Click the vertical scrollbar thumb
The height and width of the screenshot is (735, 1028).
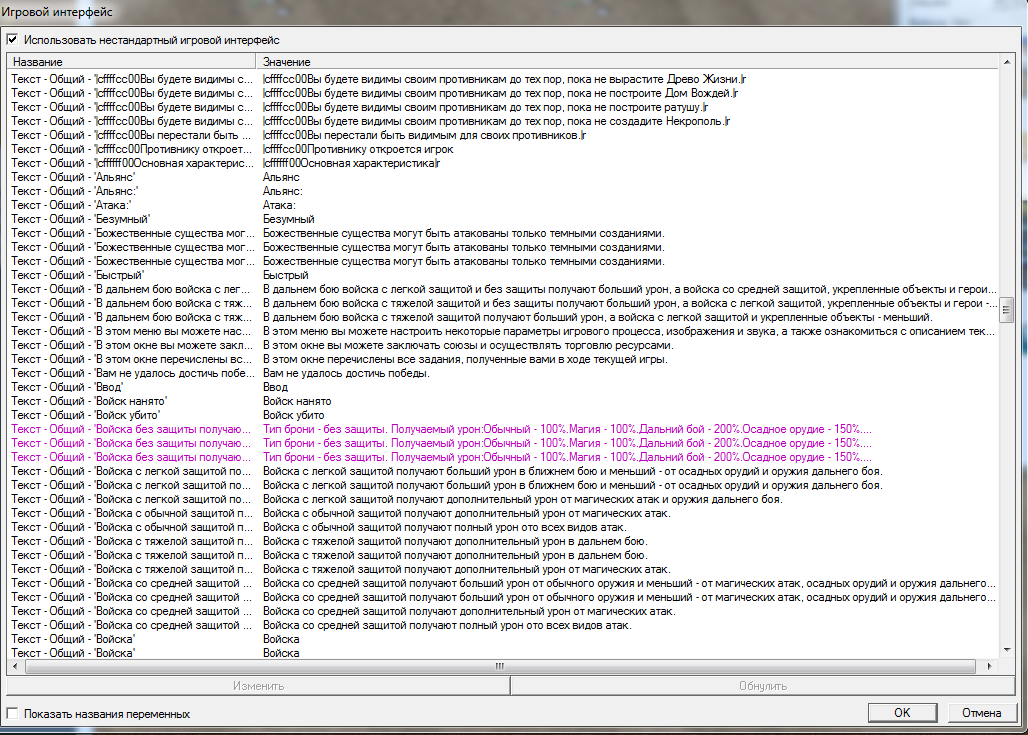[x=1006, y=310]
